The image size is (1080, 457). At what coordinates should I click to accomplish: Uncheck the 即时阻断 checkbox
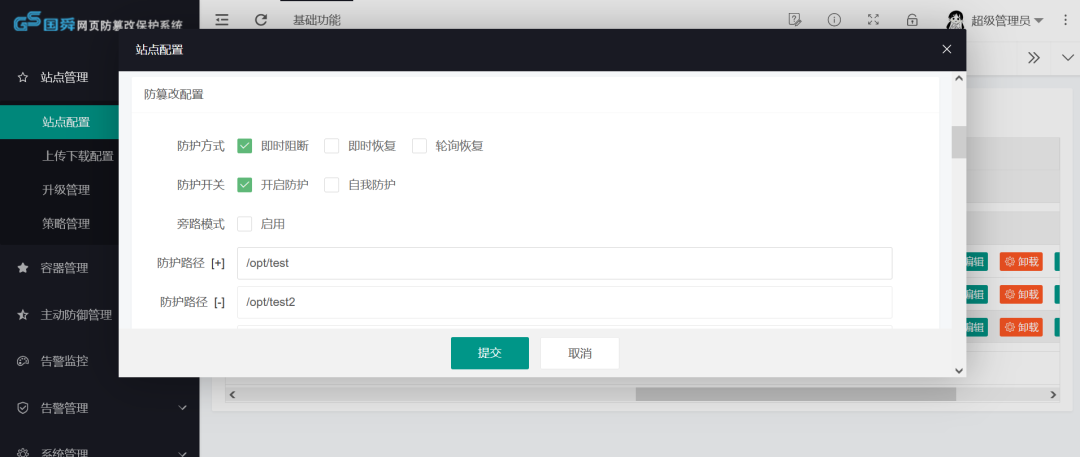tap(244, 146)
